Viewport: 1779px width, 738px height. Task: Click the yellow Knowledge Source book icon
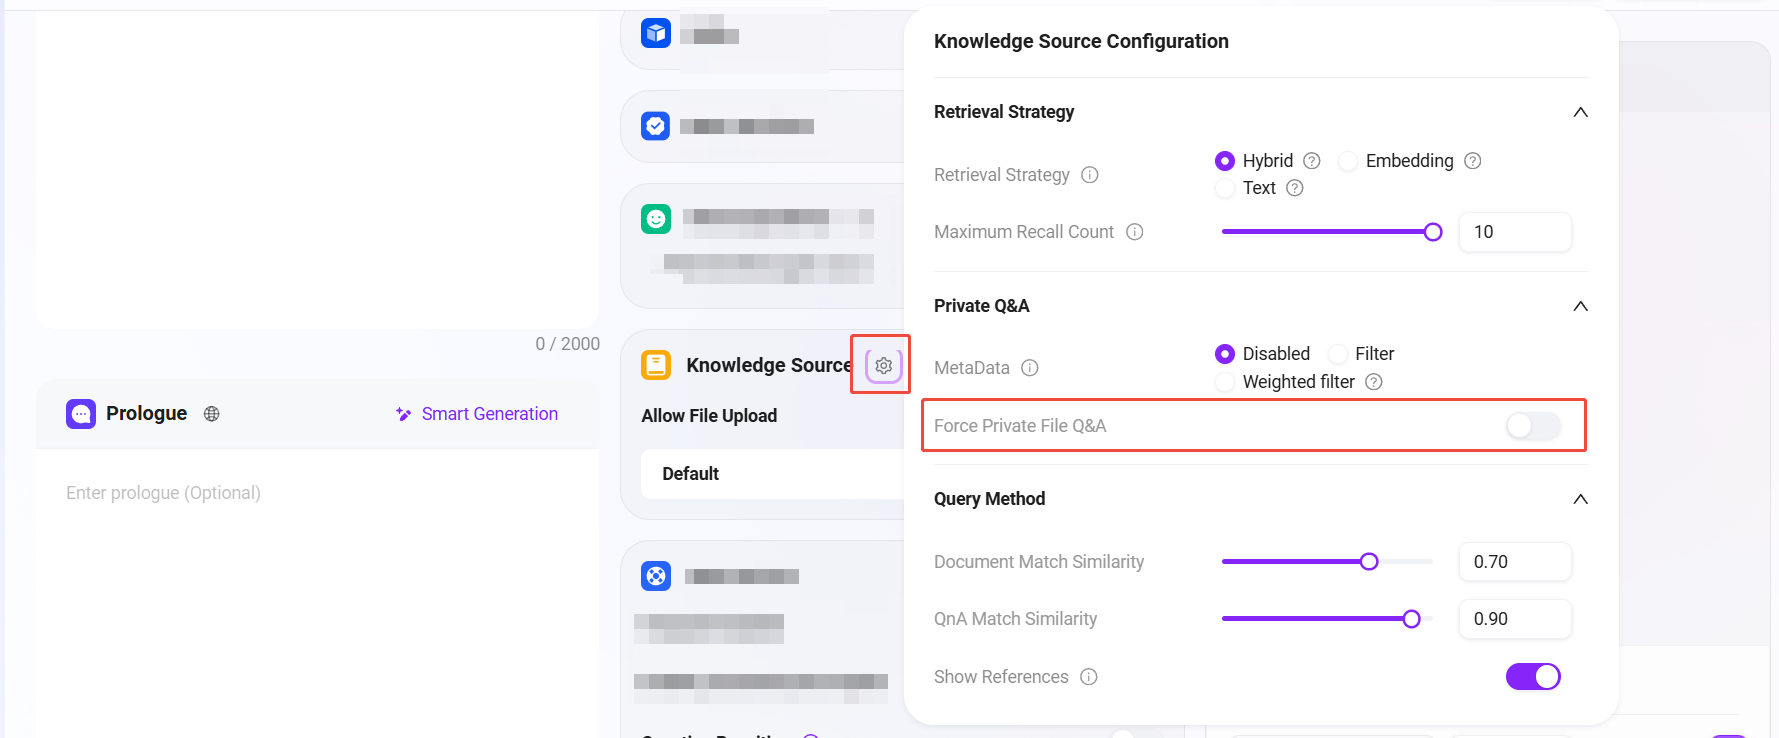(x=656, y=365)
